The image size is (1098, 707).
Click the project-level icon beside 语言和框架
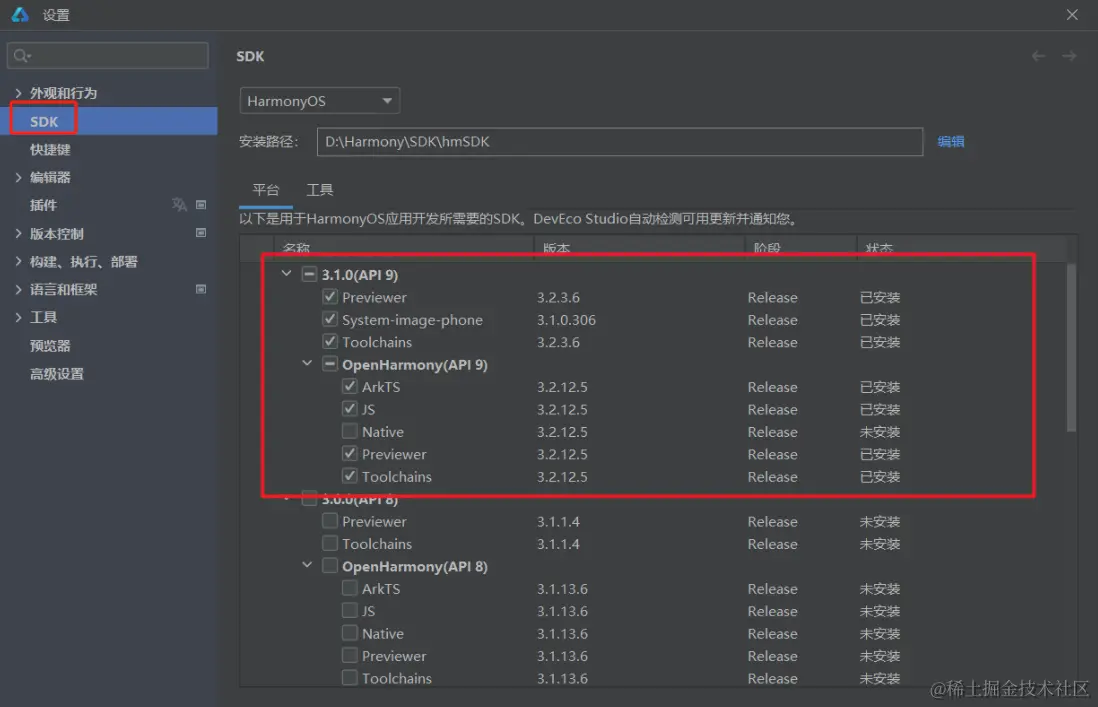point(201,288)
